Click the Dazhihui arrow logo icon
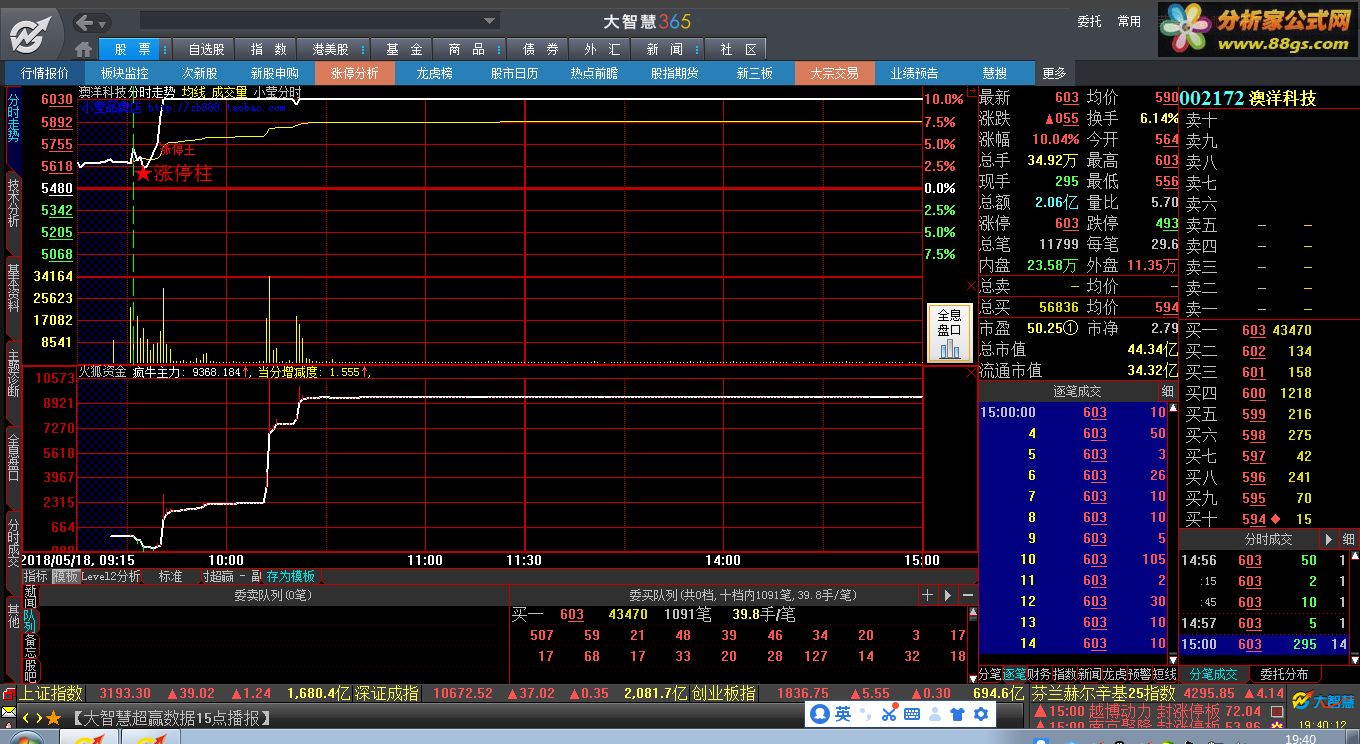 (x=33, y=34)
